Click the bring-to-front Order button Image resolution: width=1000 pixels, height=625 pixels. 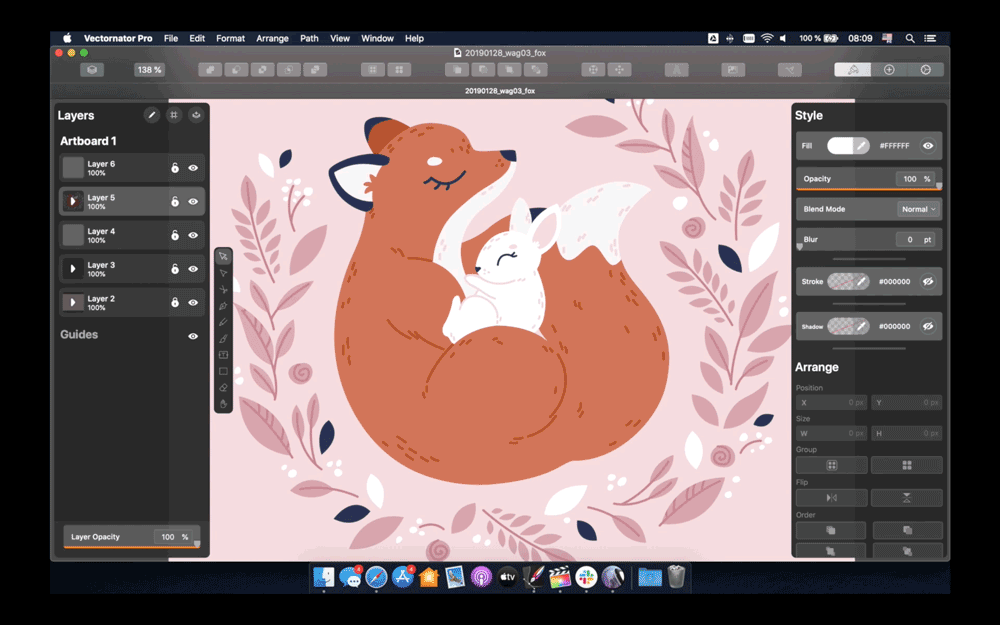[831, 530]
